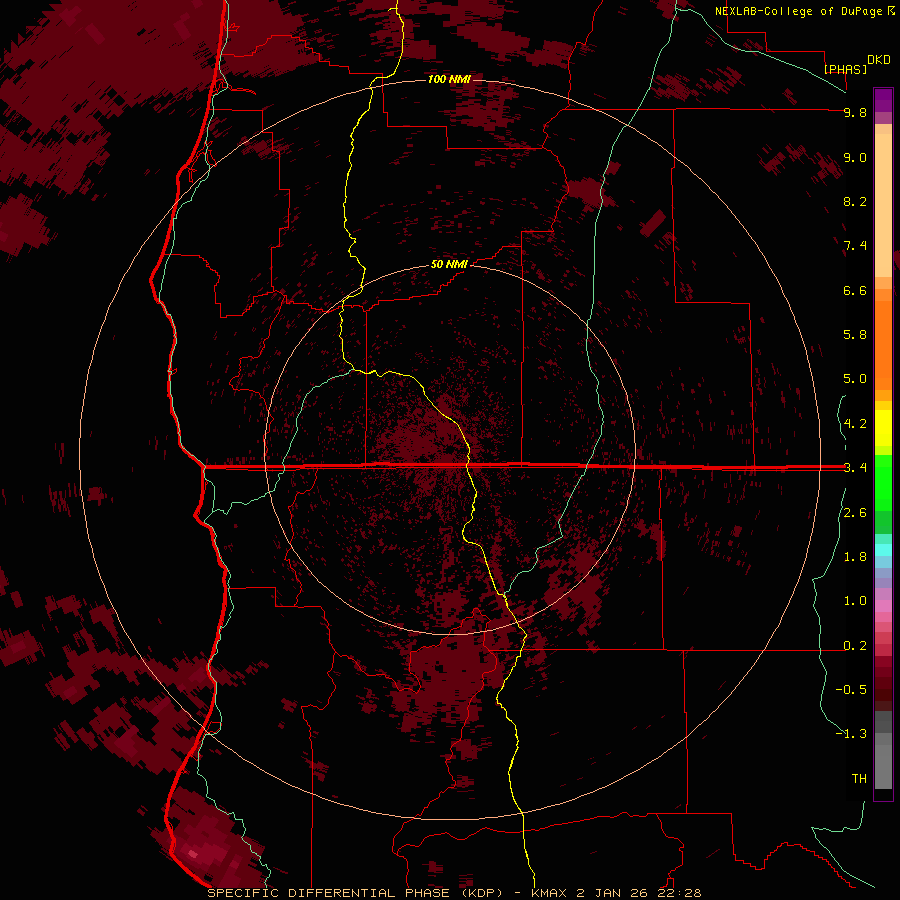
Task: Click the 9.8 value on color scale
Action: click(x=855, y=112)
